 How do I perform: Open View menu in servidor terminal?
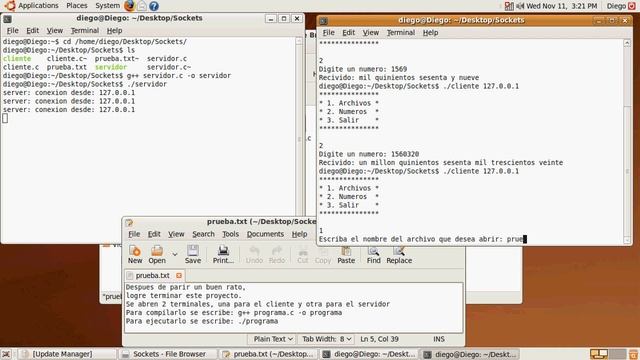coord(54,31)
